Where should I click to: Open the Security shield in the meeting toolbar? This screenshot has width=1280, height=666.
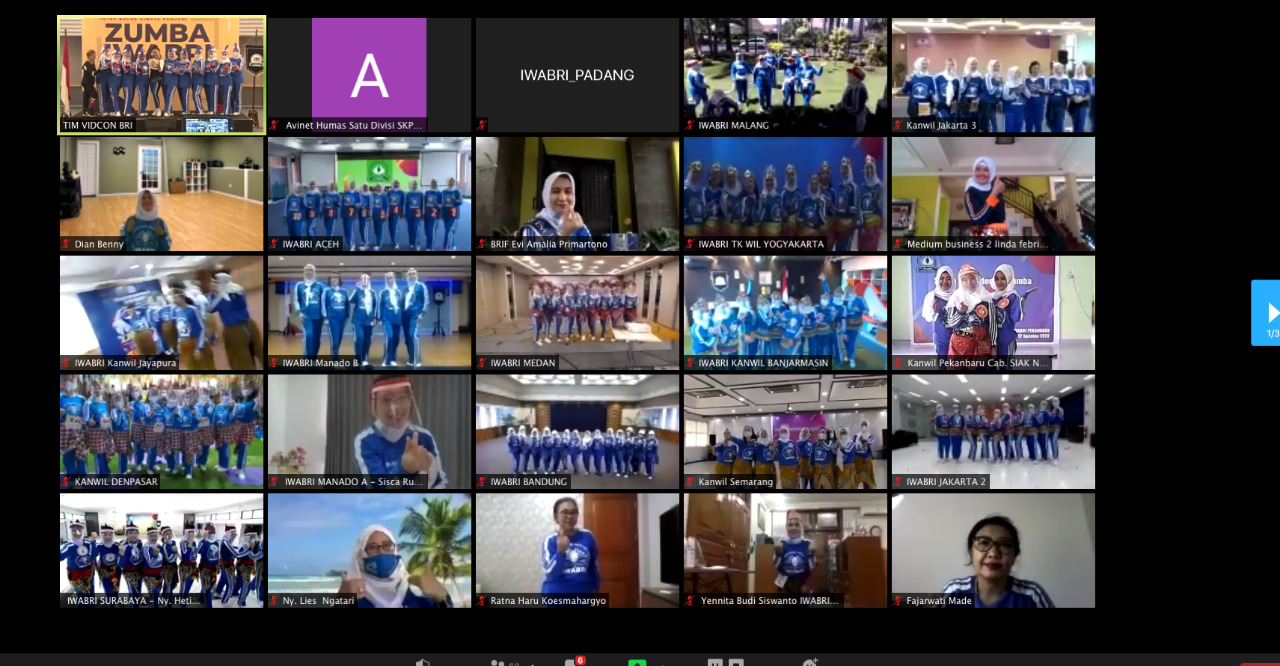(424, 663)
